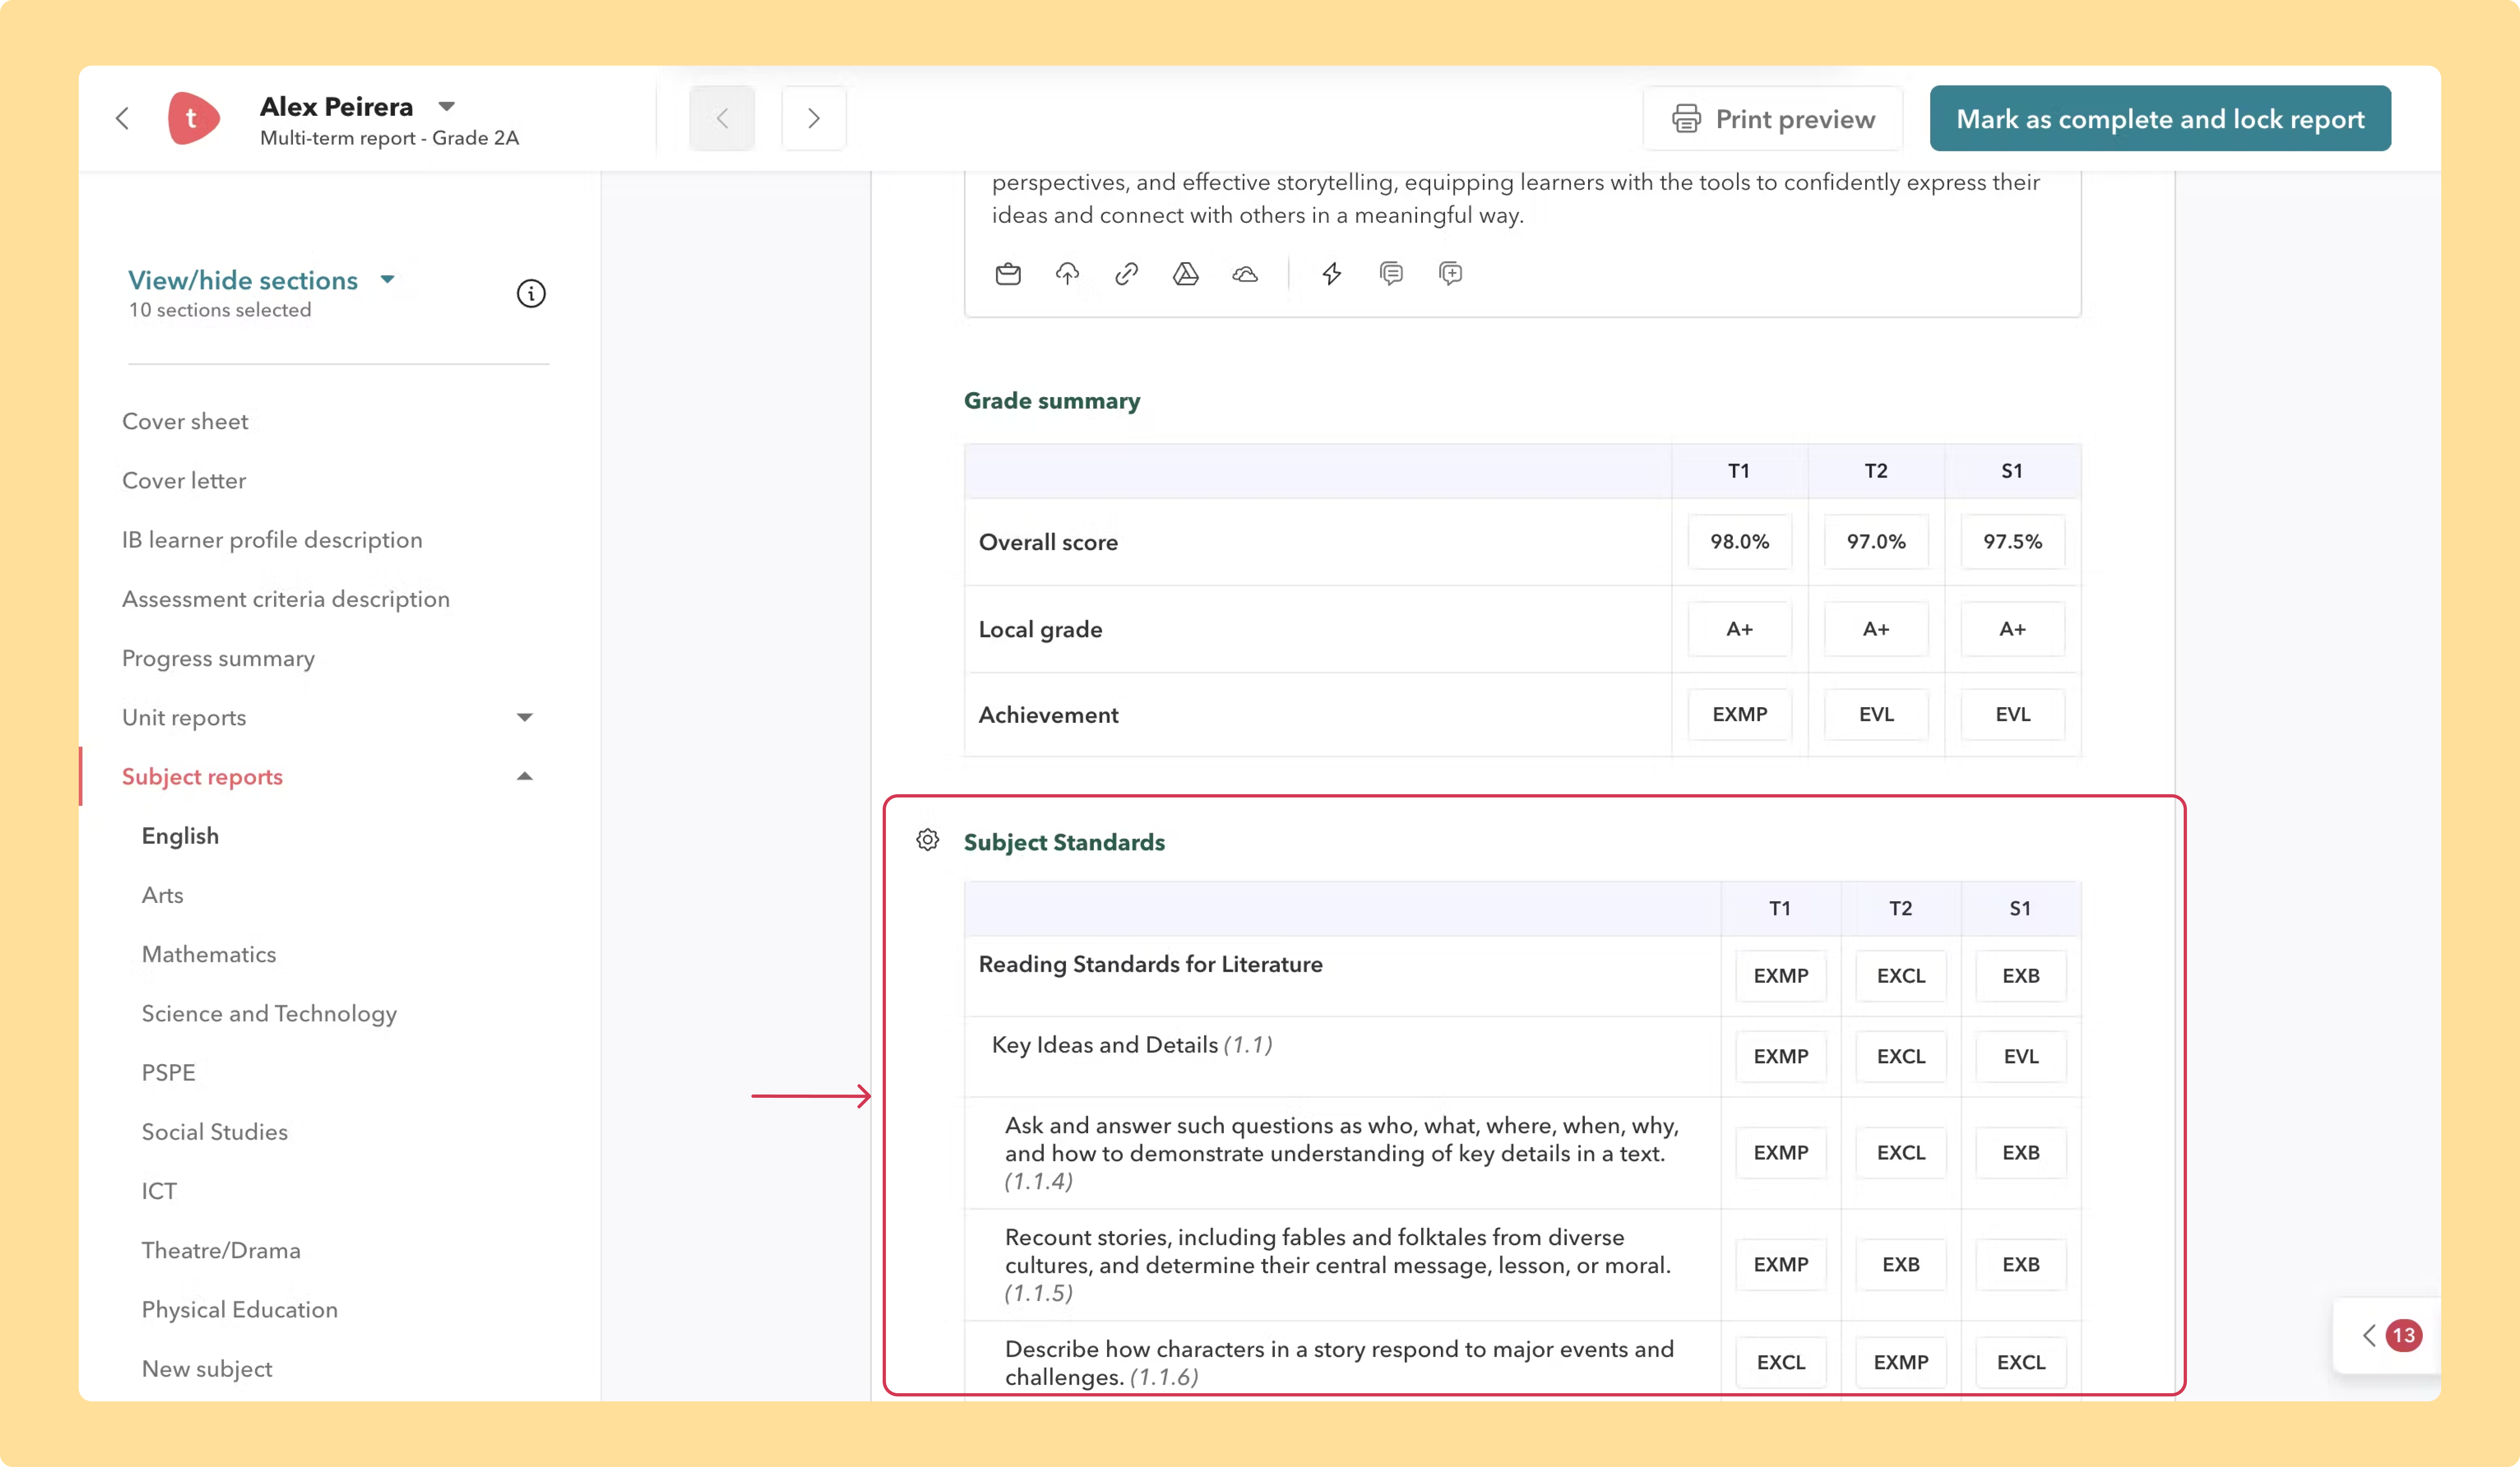Click the Subject reports sidebar heading
The image size is (2520, 1467).
pos(202,777)
